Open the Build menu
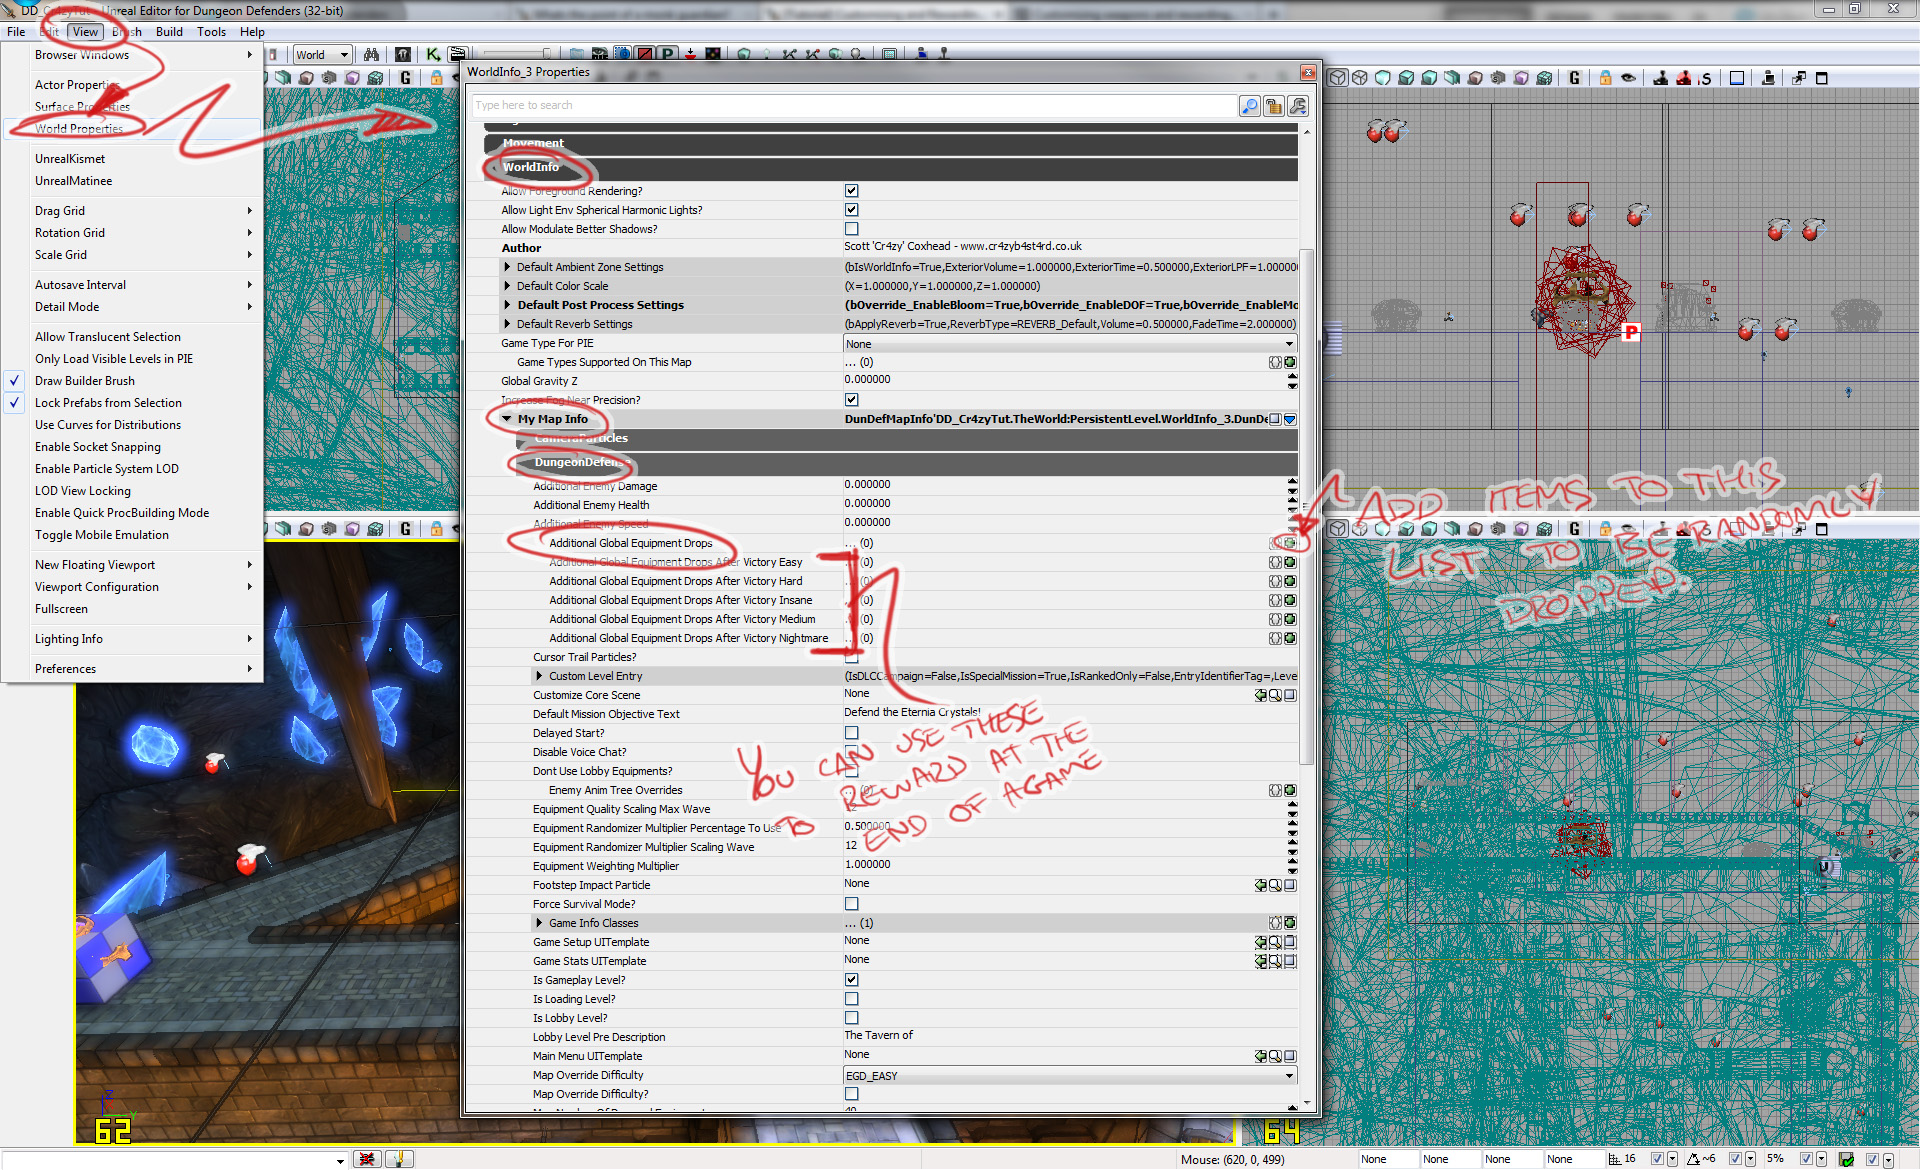This screenshot has width=1920, height=1170. [x=169, y=32]
